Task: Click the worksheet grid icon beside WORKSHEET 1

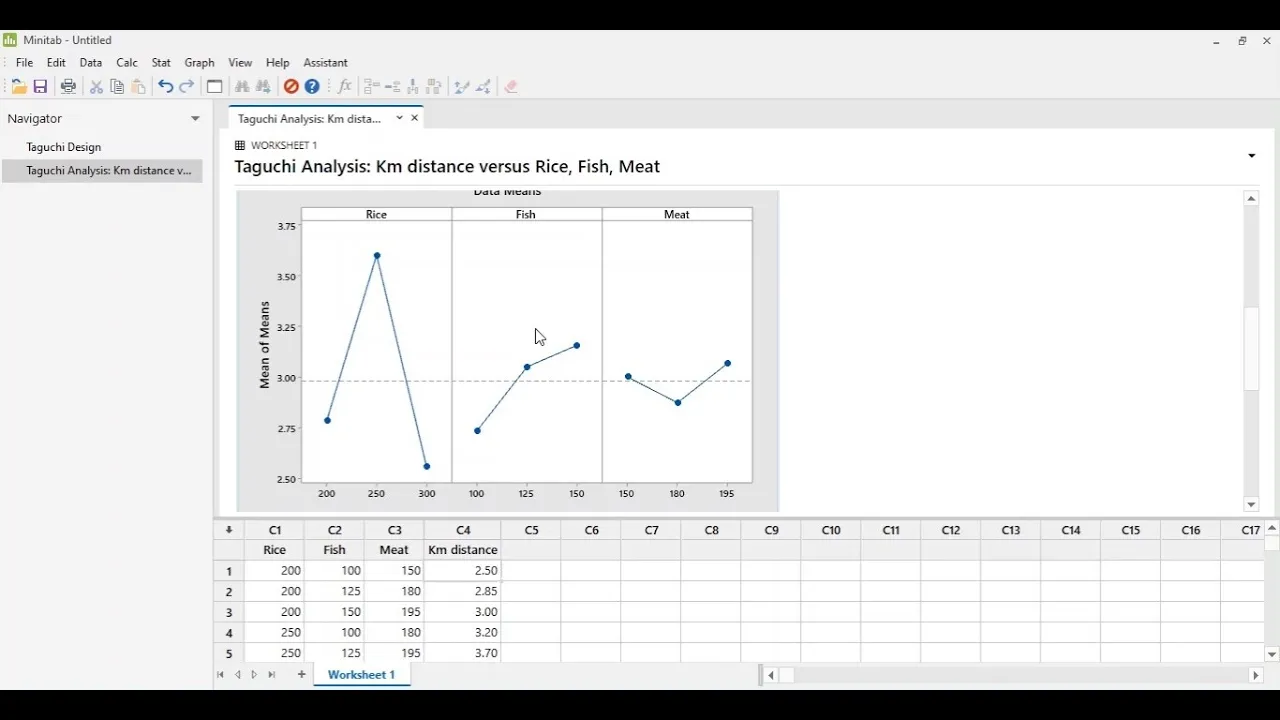Action: 240,145
